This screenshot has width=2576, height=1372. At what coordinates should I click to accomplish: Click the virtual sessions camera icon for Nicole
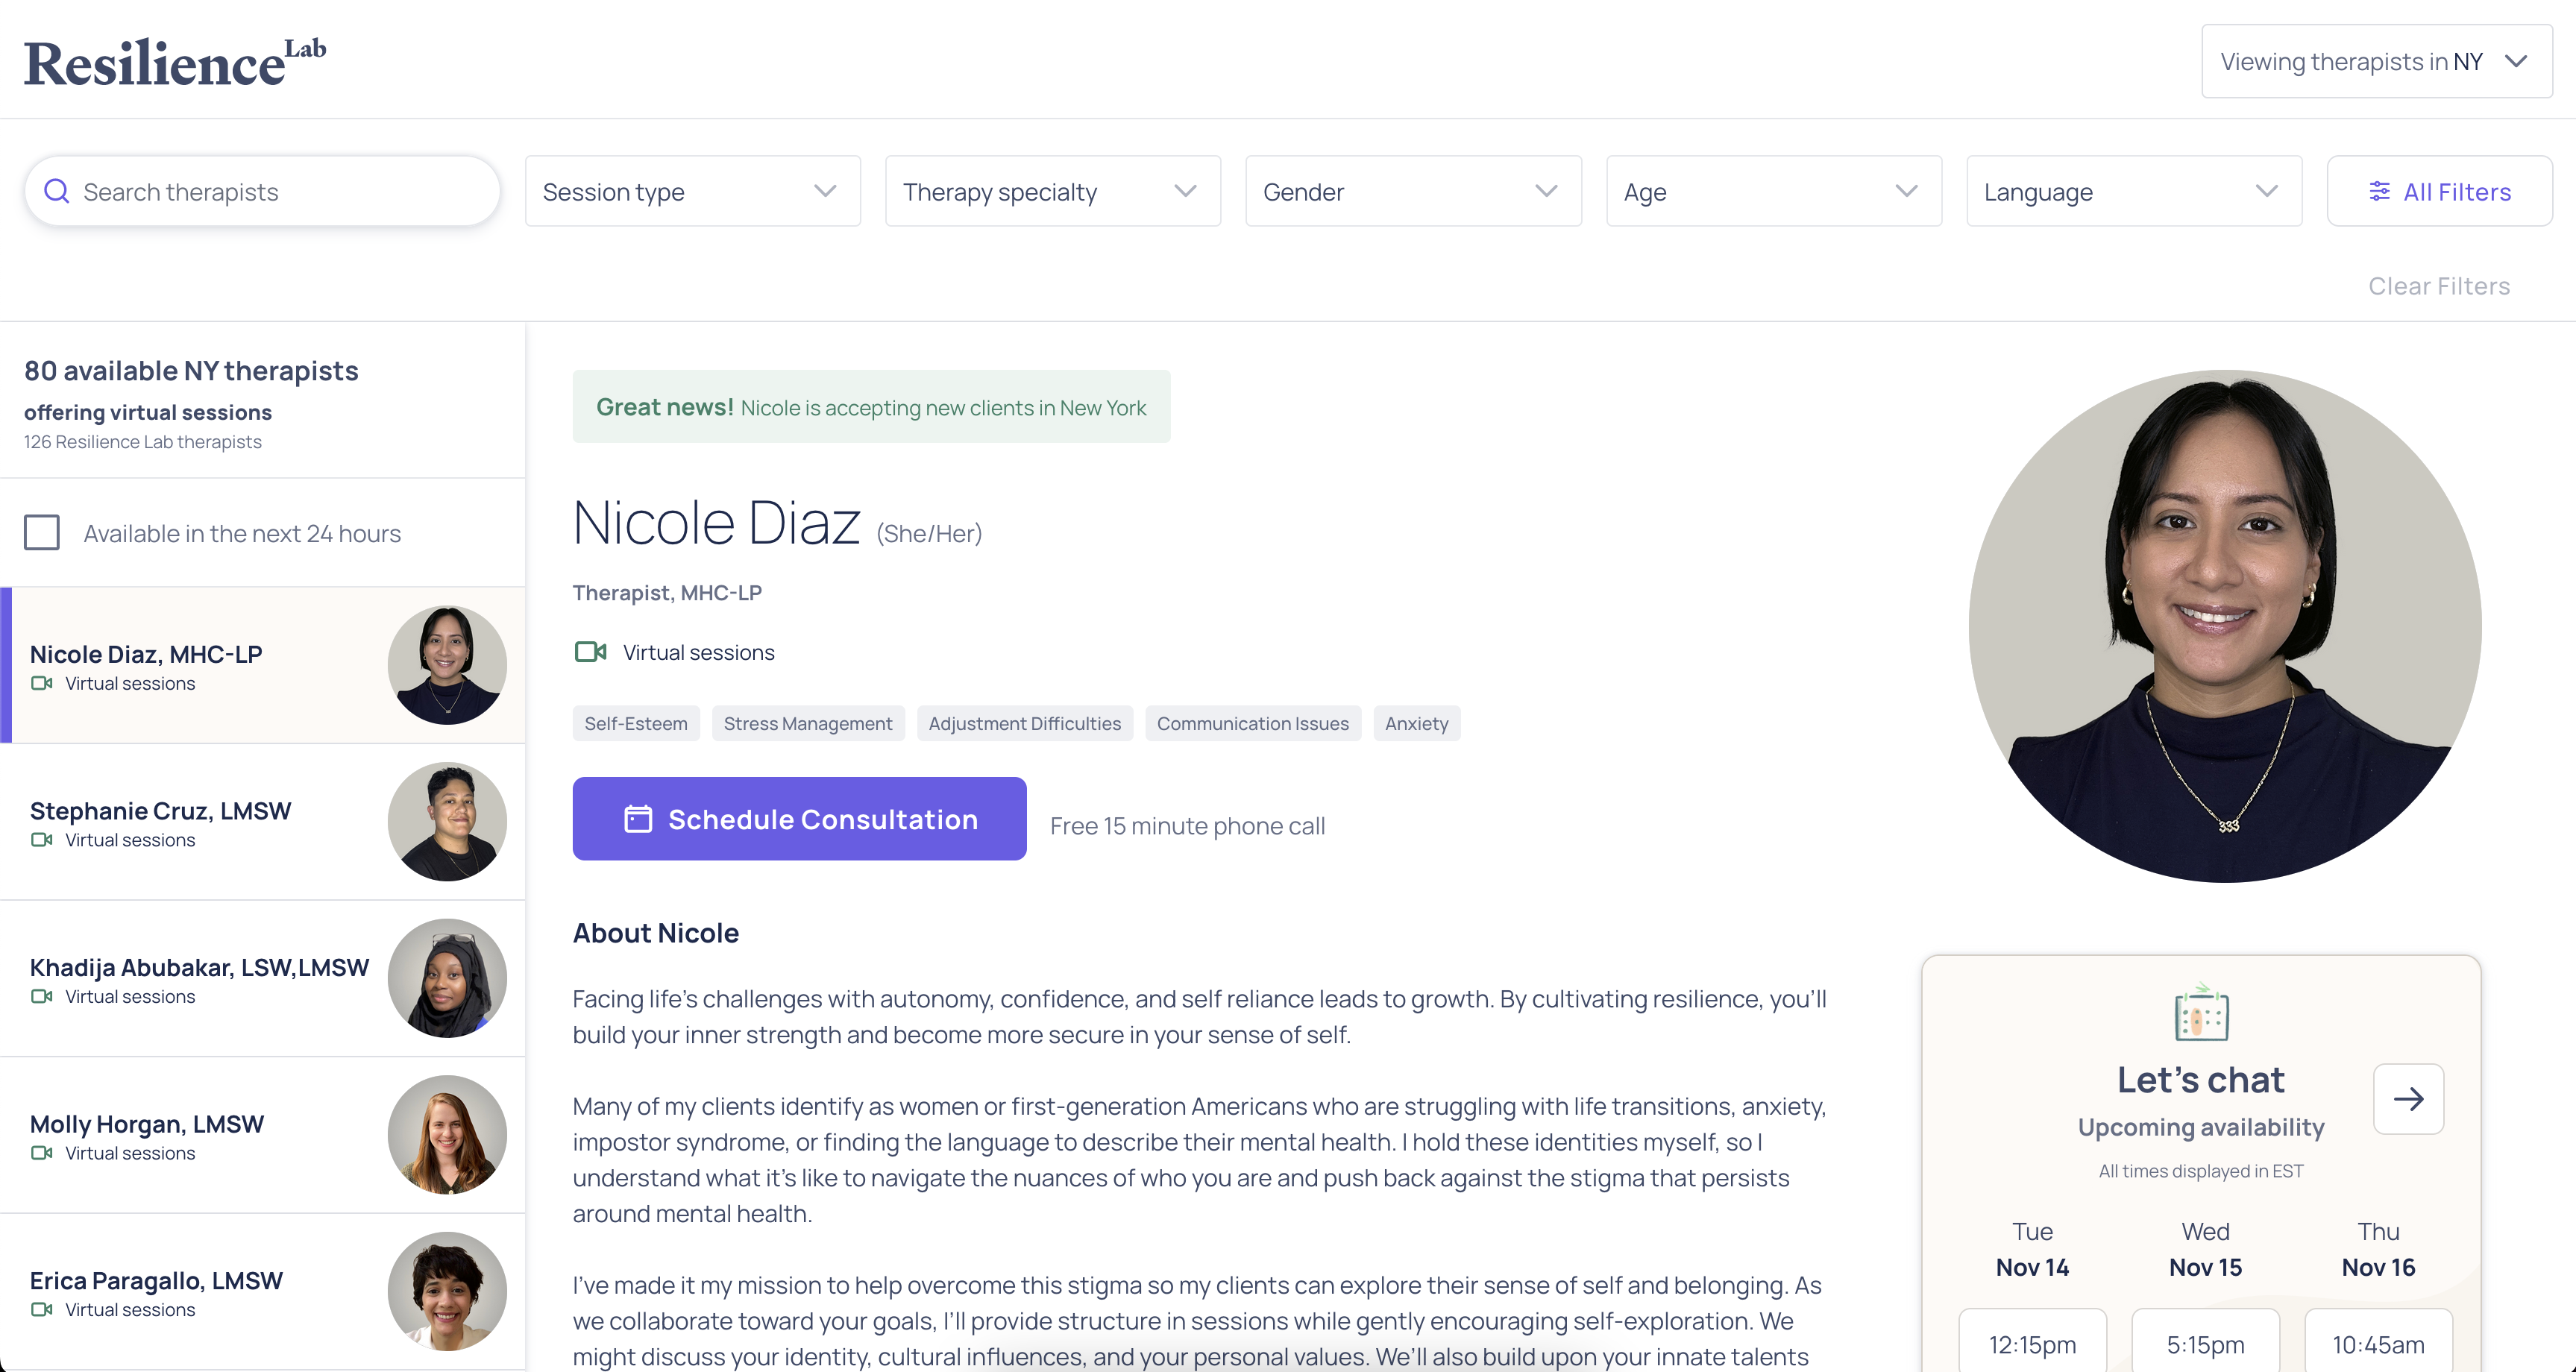click(x=591, y=649)
